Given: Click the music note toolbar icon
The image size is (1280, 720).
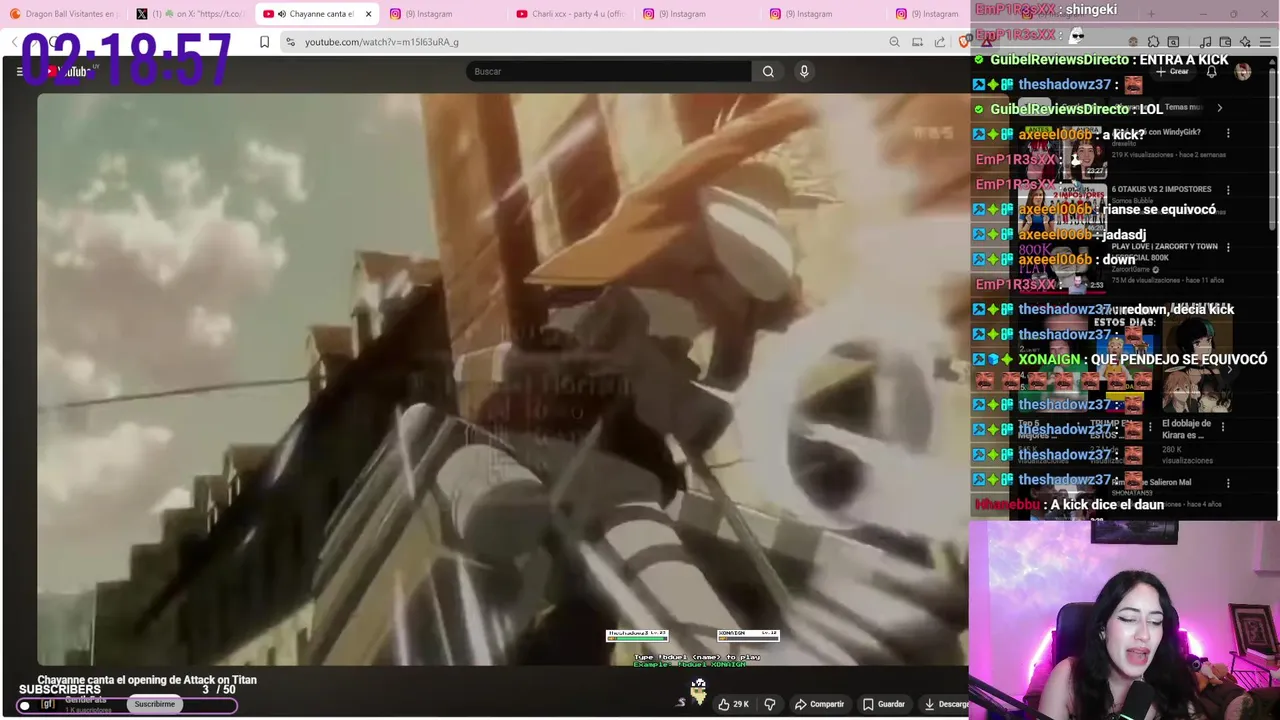Looking at the screenshot, I should pyautogui.click(x=1205, y=42).
